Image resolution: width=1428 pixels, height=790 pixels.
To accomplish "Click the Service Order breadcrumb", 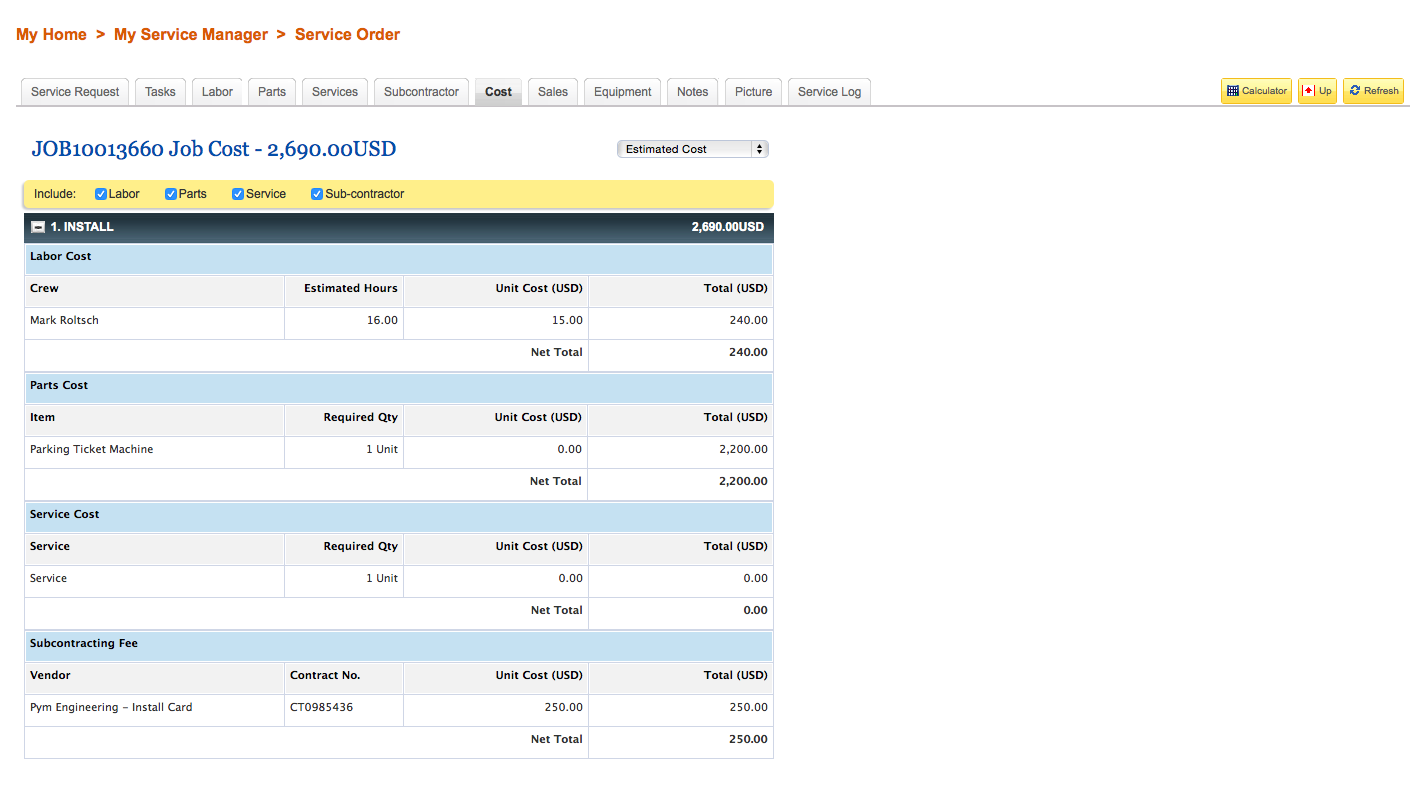I will pos(347,34).
